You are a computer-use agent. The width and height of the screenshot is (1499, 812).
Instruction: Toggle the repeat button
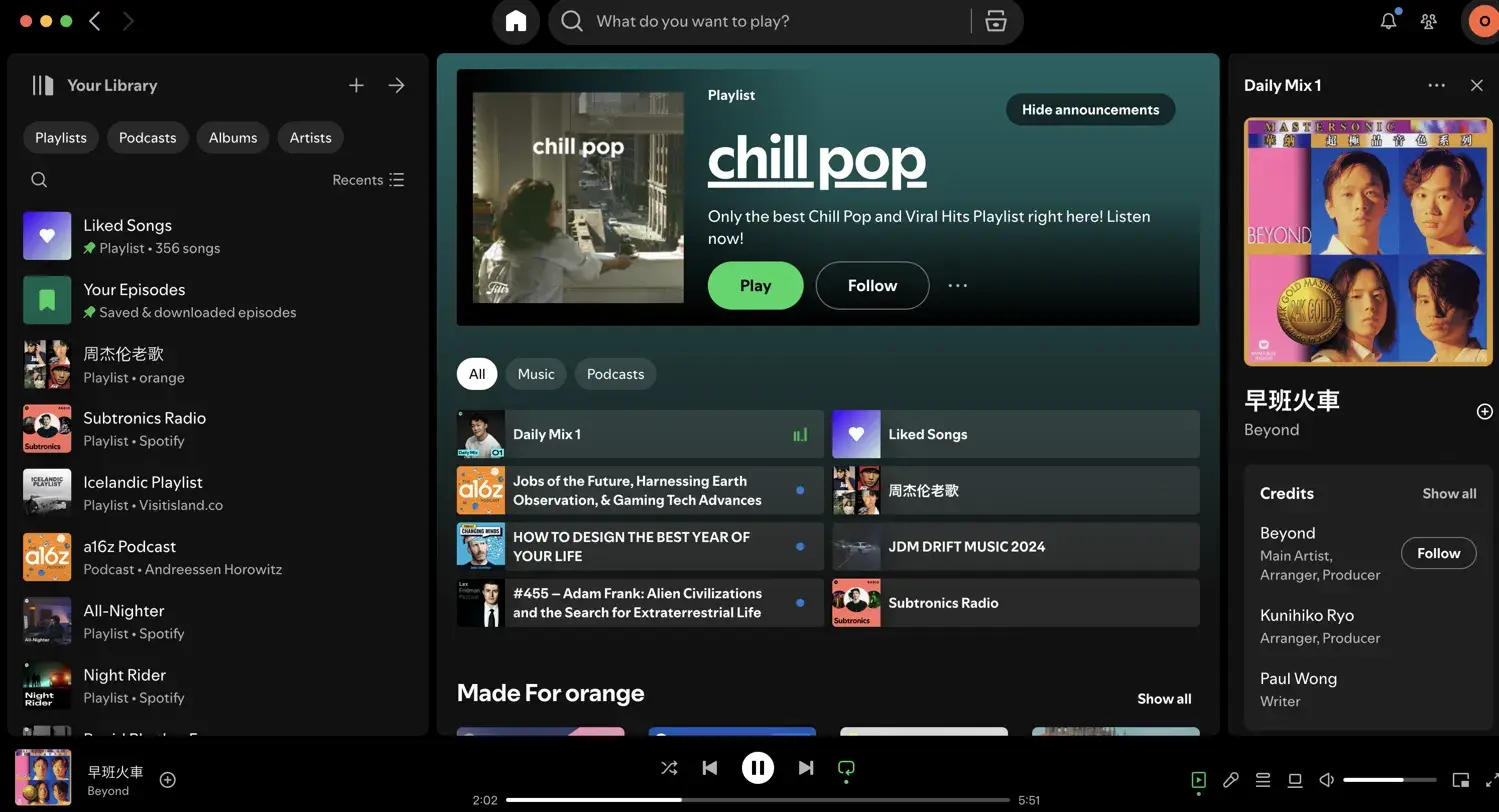tap(846, 768)
